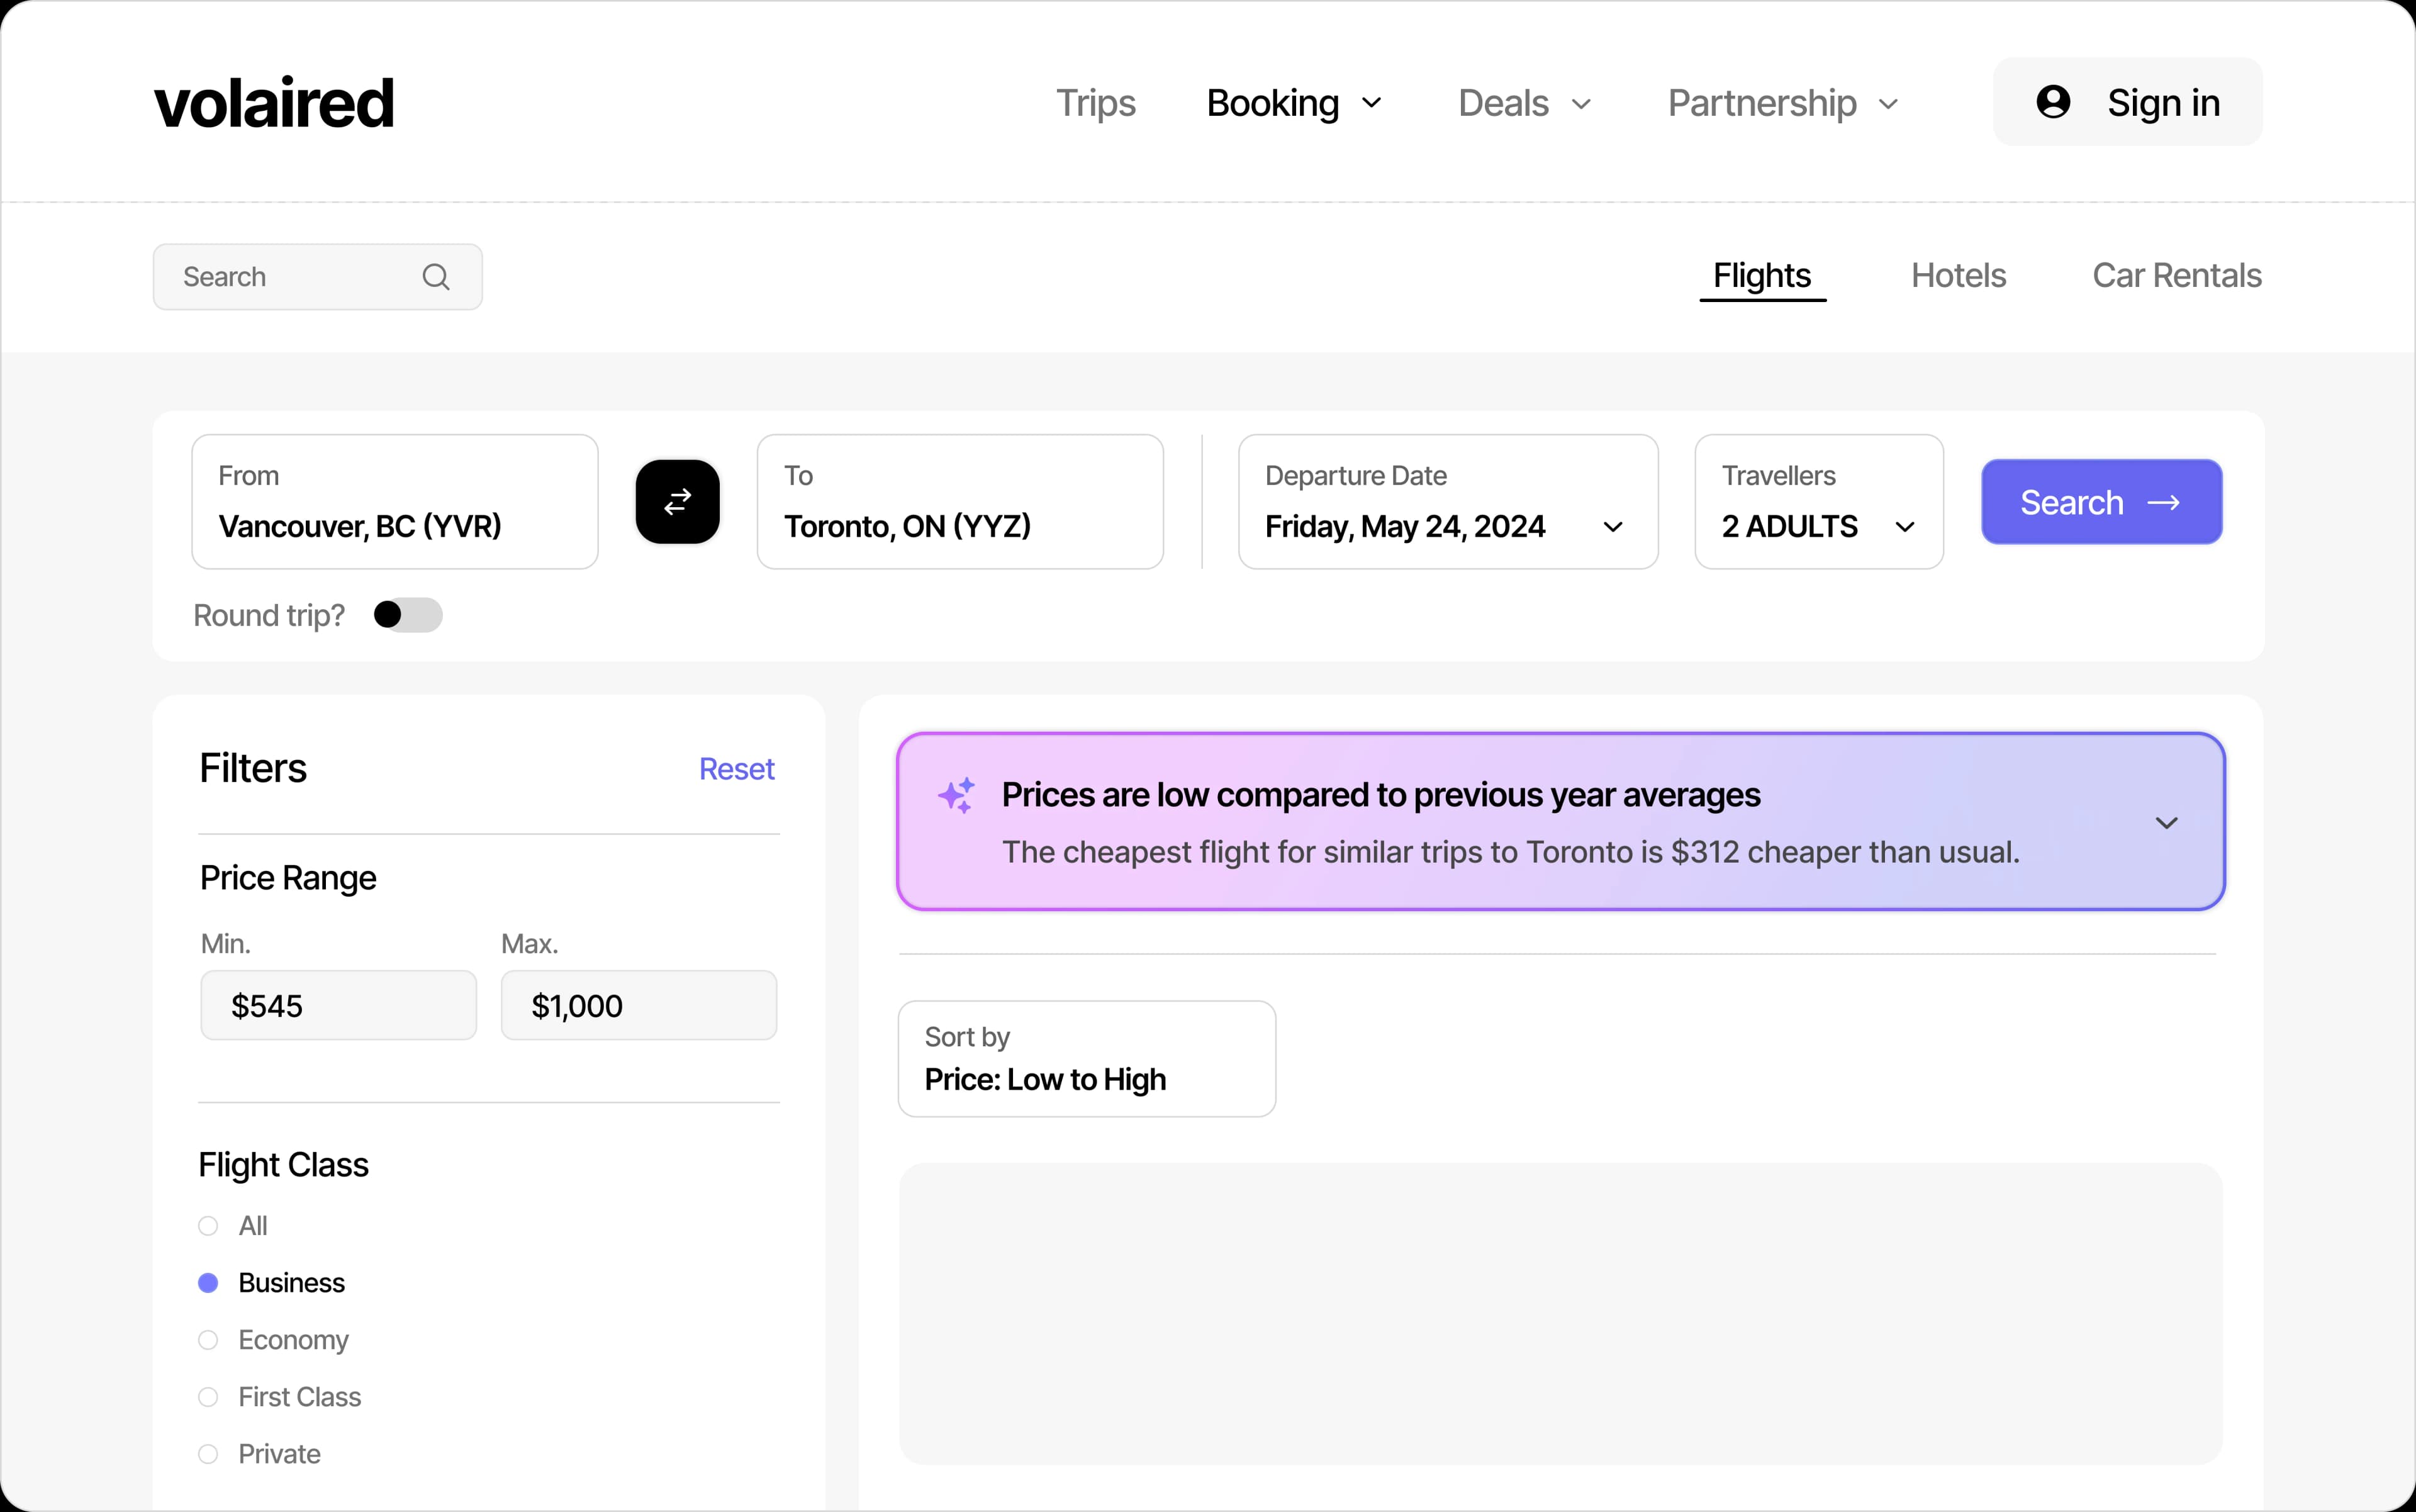Click the Sign in button

tap(2128, 102)
